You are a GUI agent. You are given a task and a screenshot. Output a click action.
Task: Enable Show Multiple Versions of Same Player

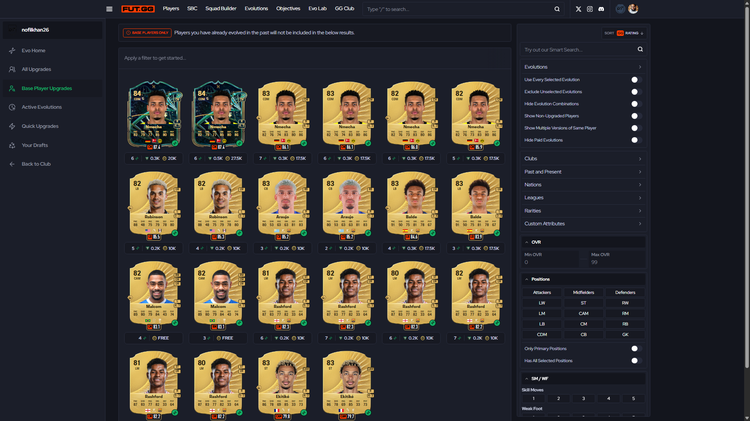pos(635,128)
